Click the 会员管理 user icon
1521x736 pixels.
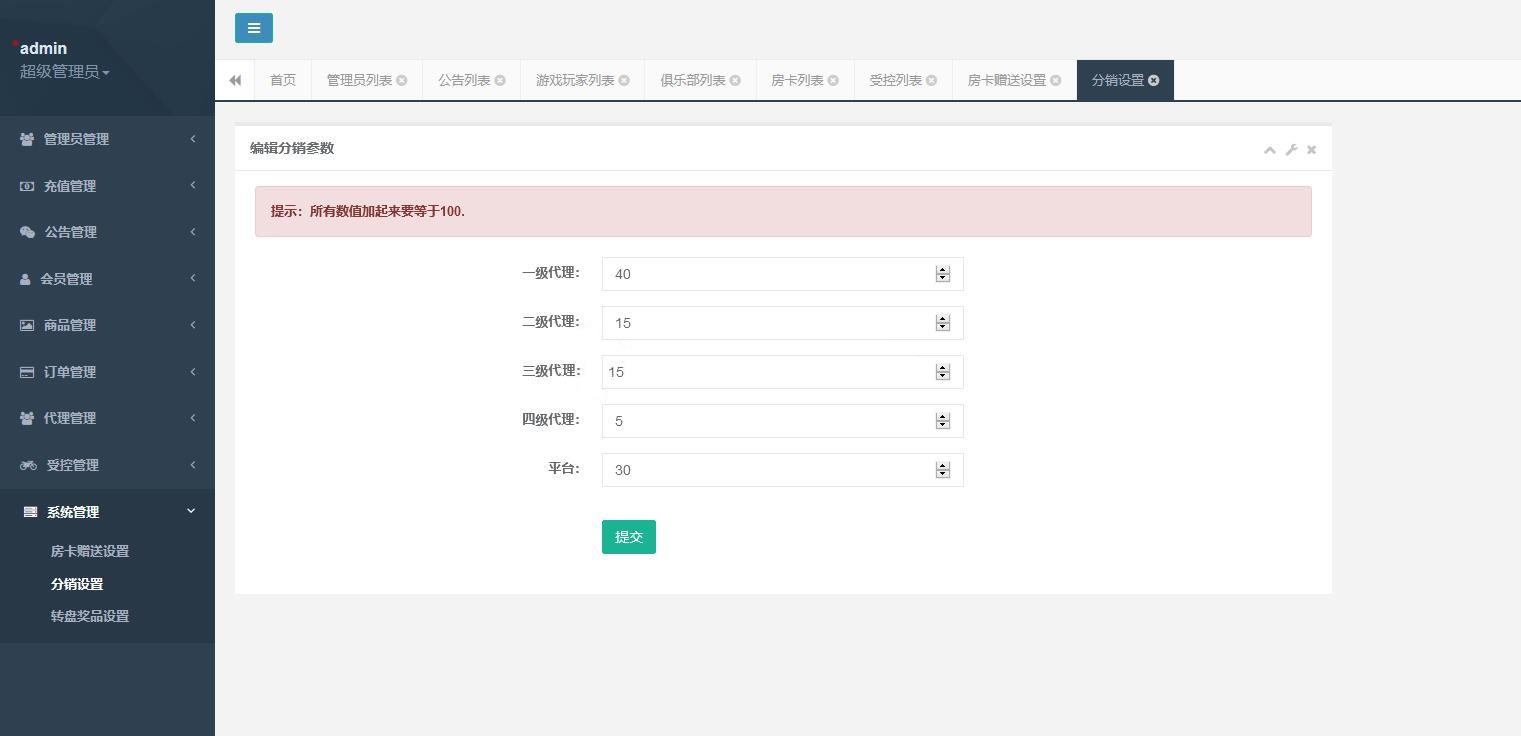coord(26,278)
